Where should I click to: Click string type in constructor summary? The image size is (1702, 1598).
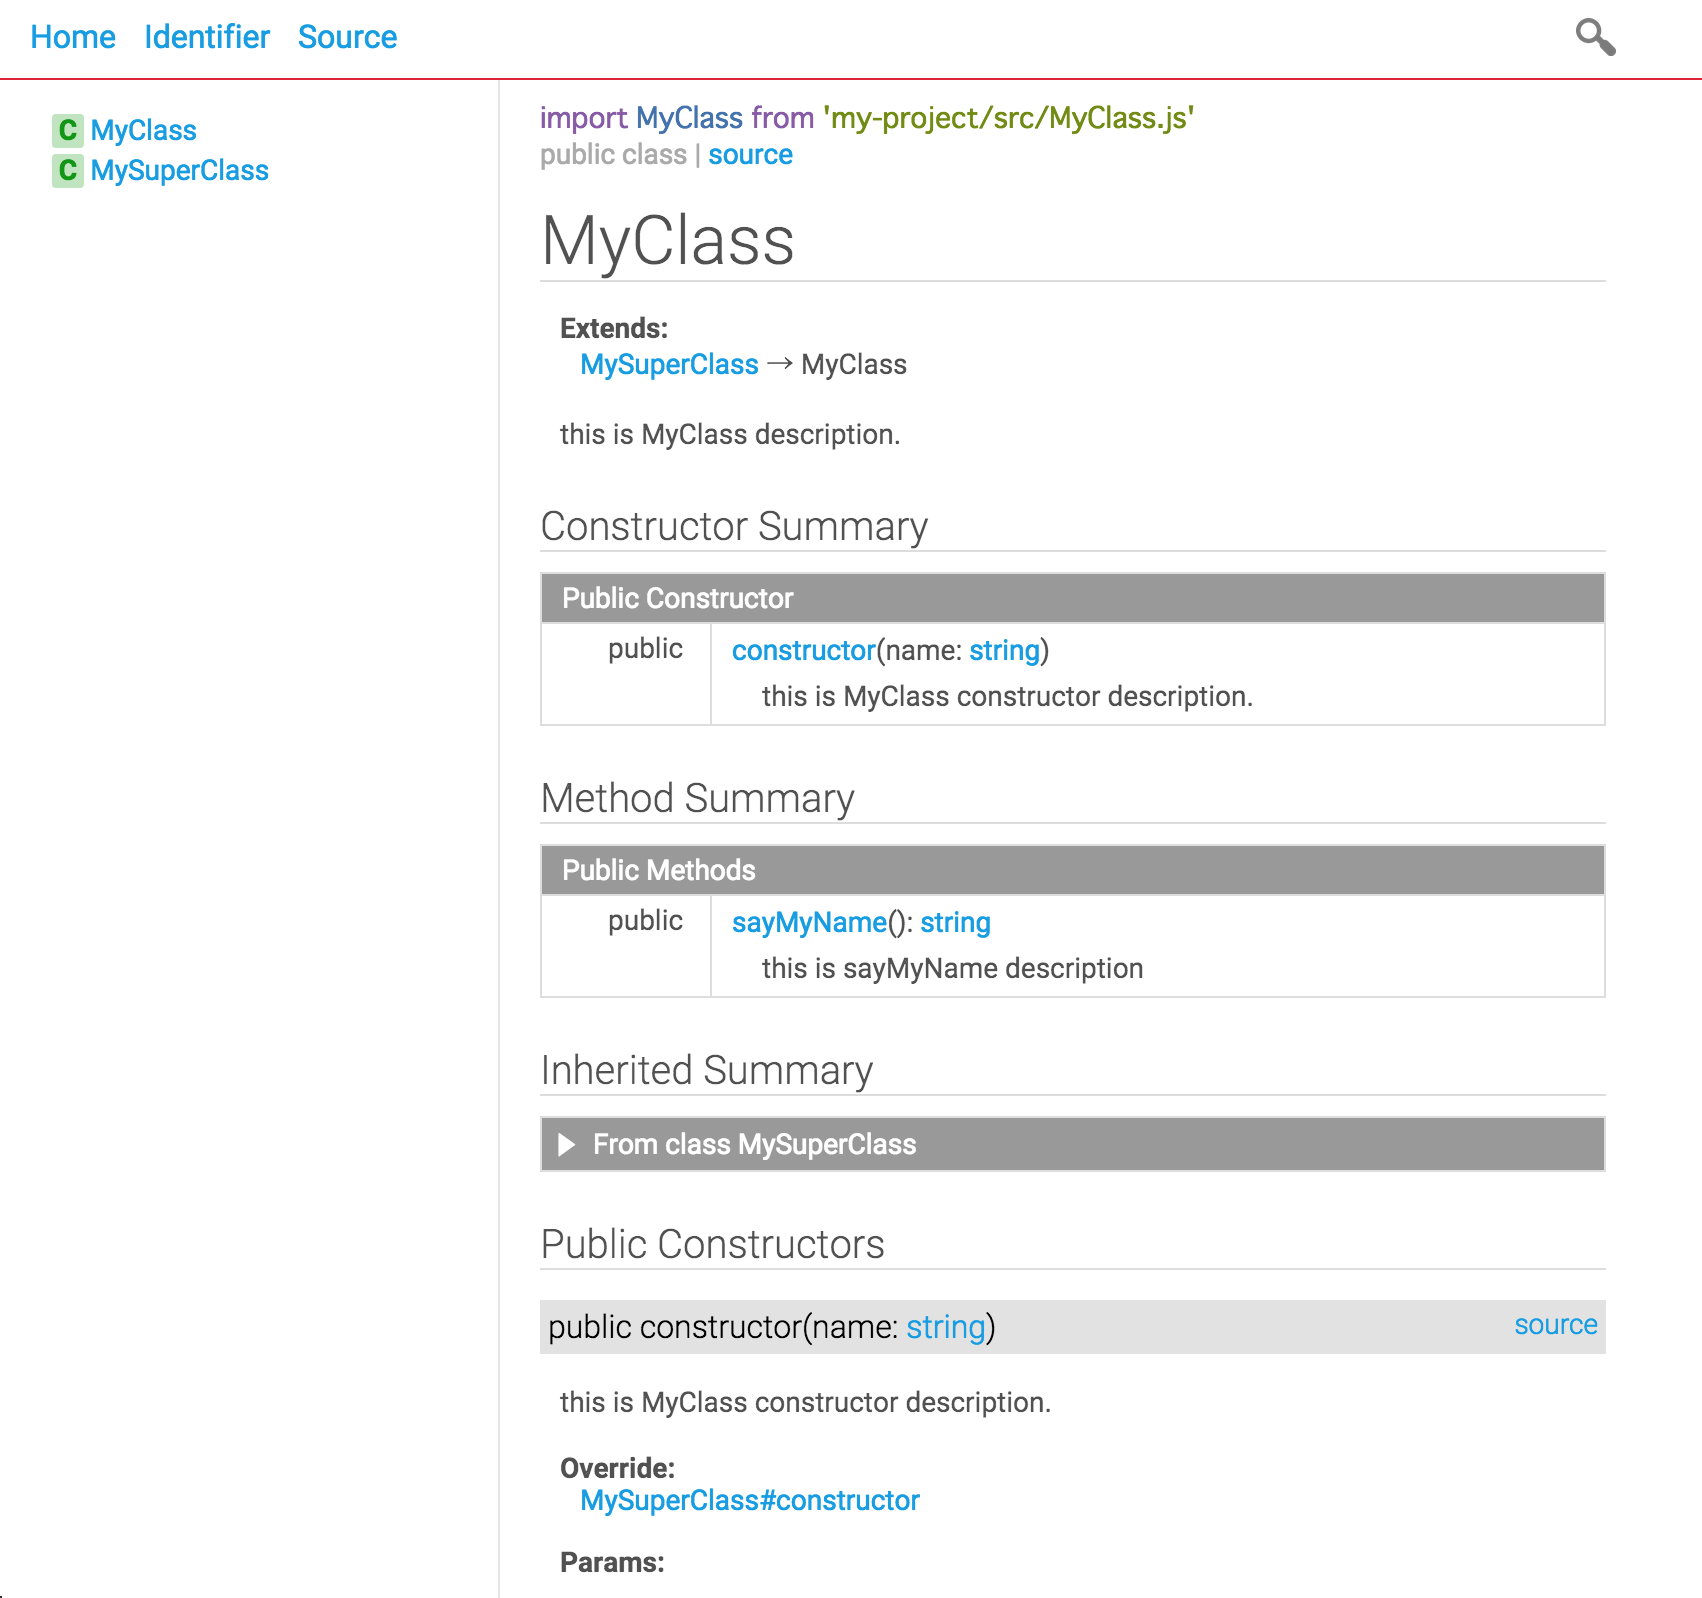click(x=1004, y=650)
